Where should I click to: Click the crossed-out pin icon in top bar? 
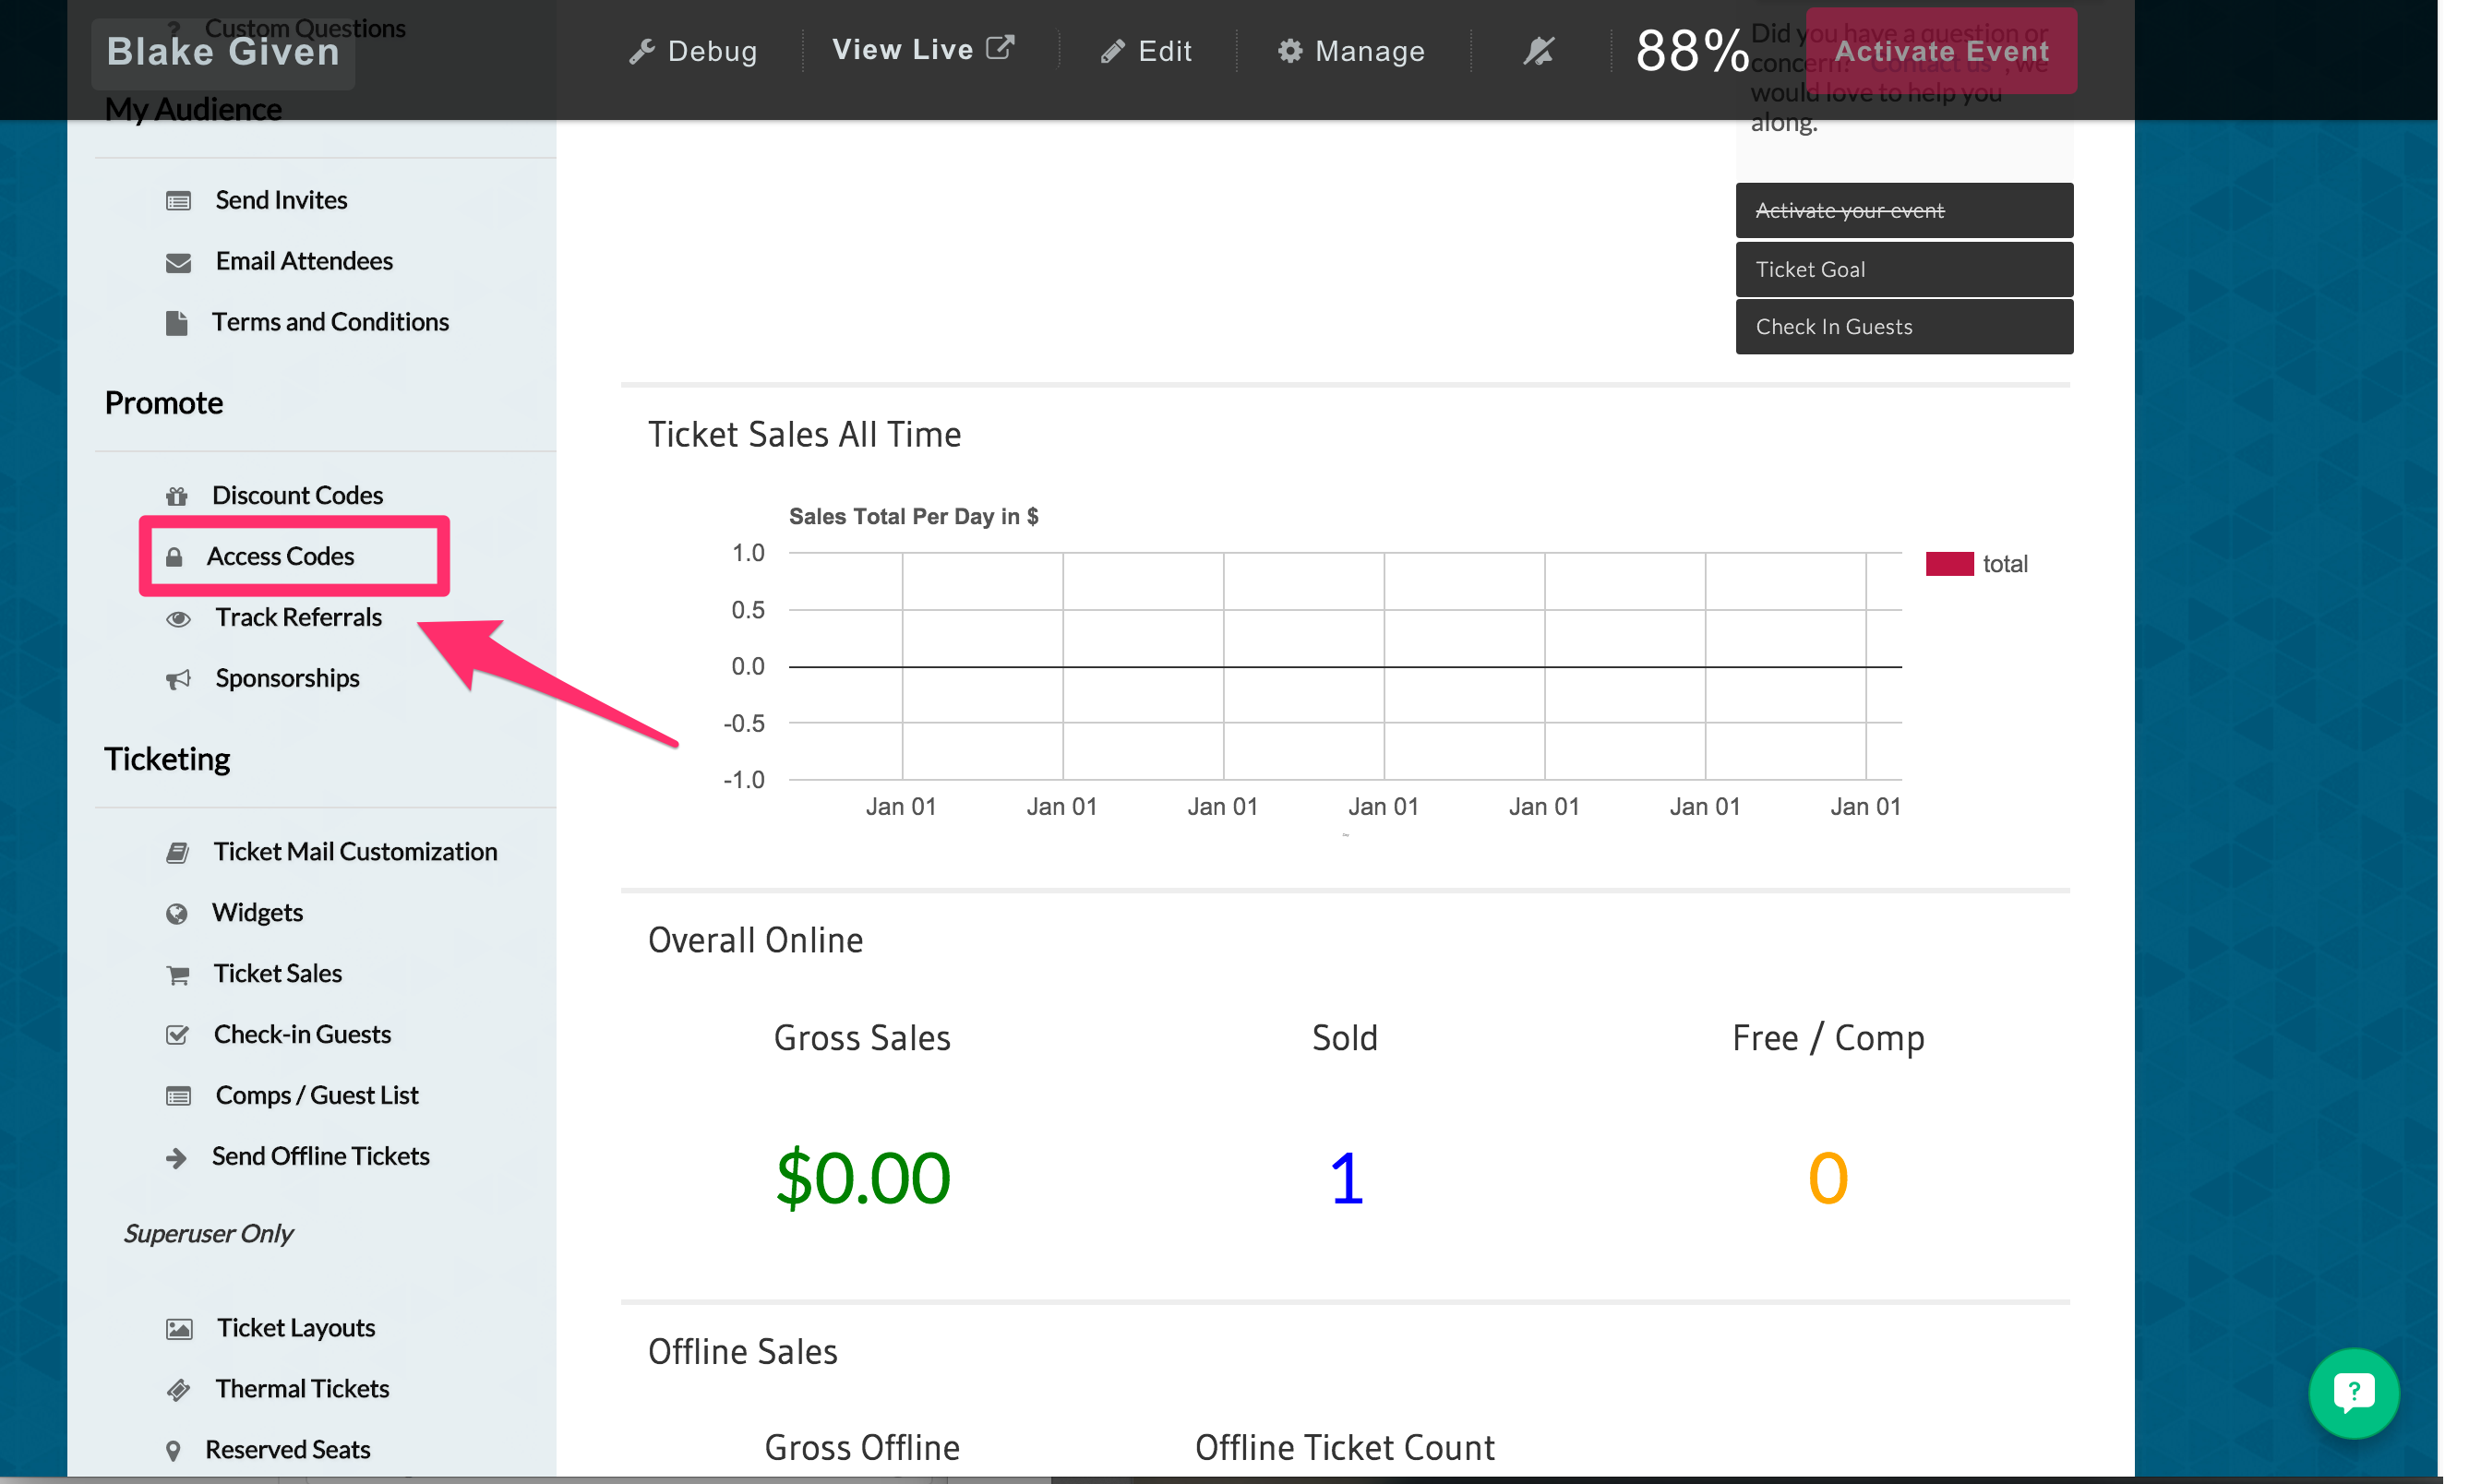[x=1538, y=51]
